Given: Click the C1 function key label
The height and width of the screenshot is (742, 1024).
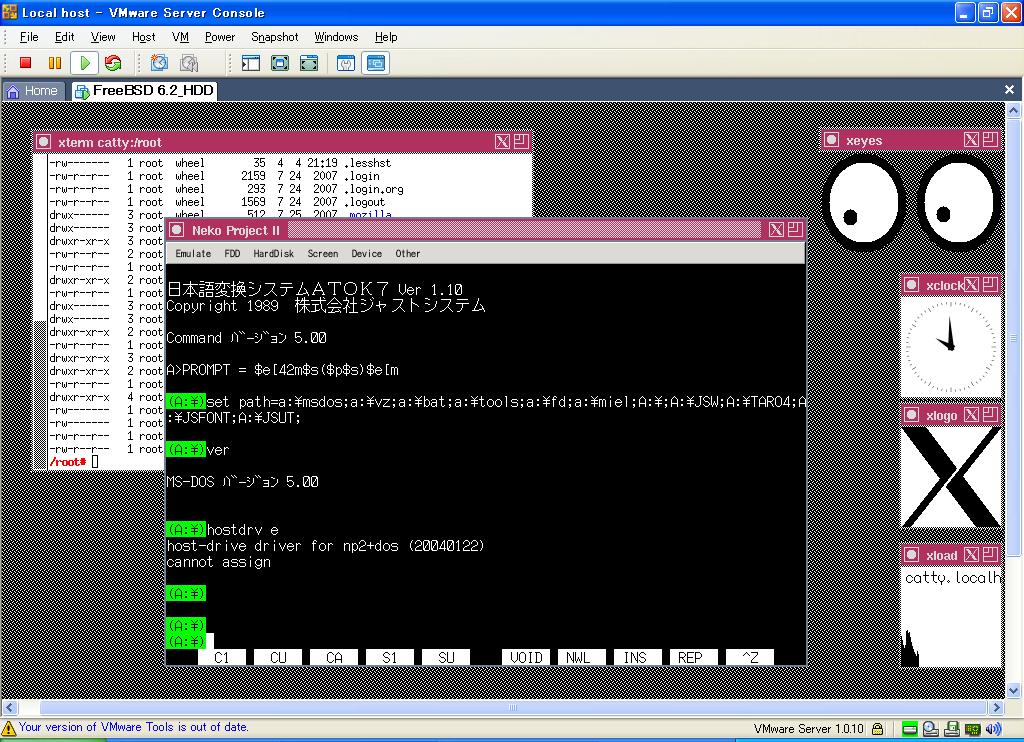Looking at the screenshot, I should pyautogui.click(x=222, y=657).
